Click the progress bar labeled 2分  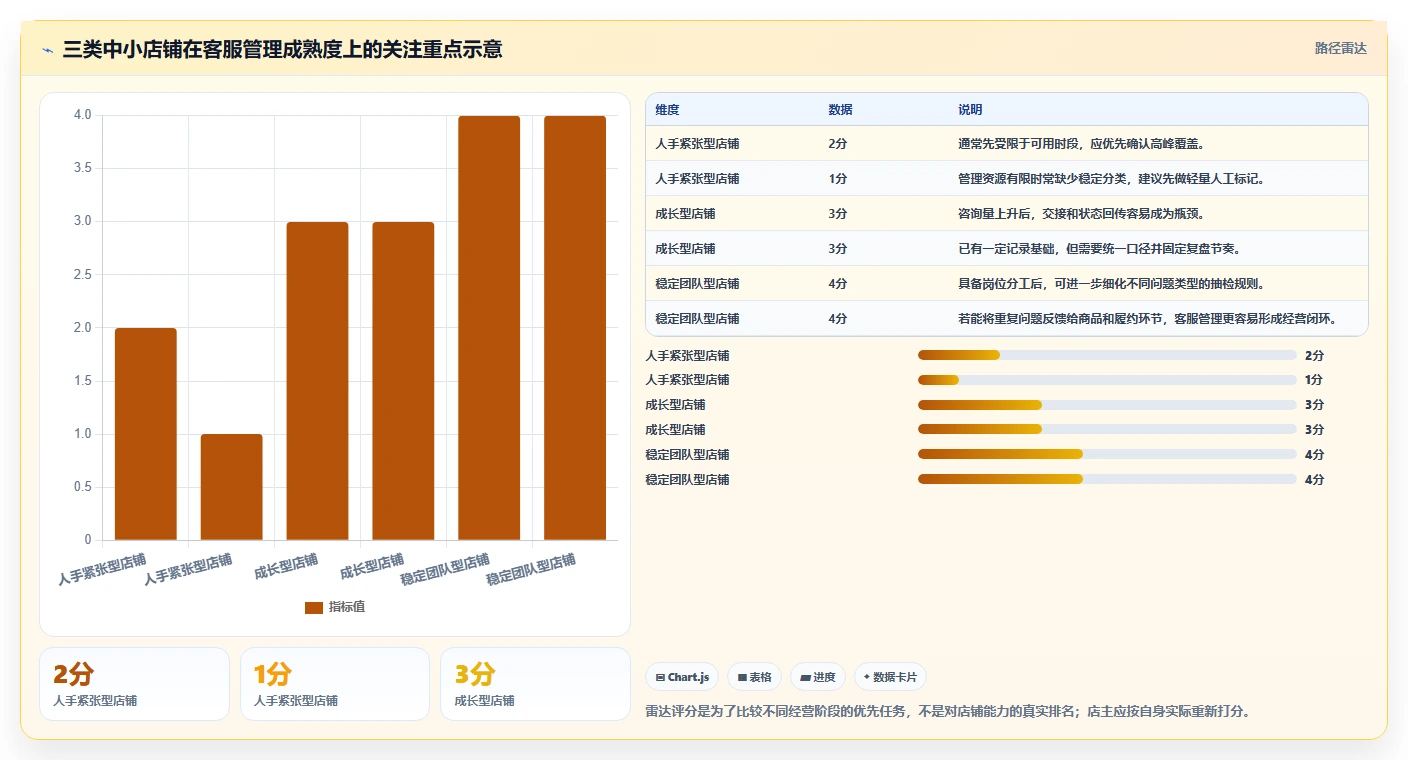[1107, 355]
